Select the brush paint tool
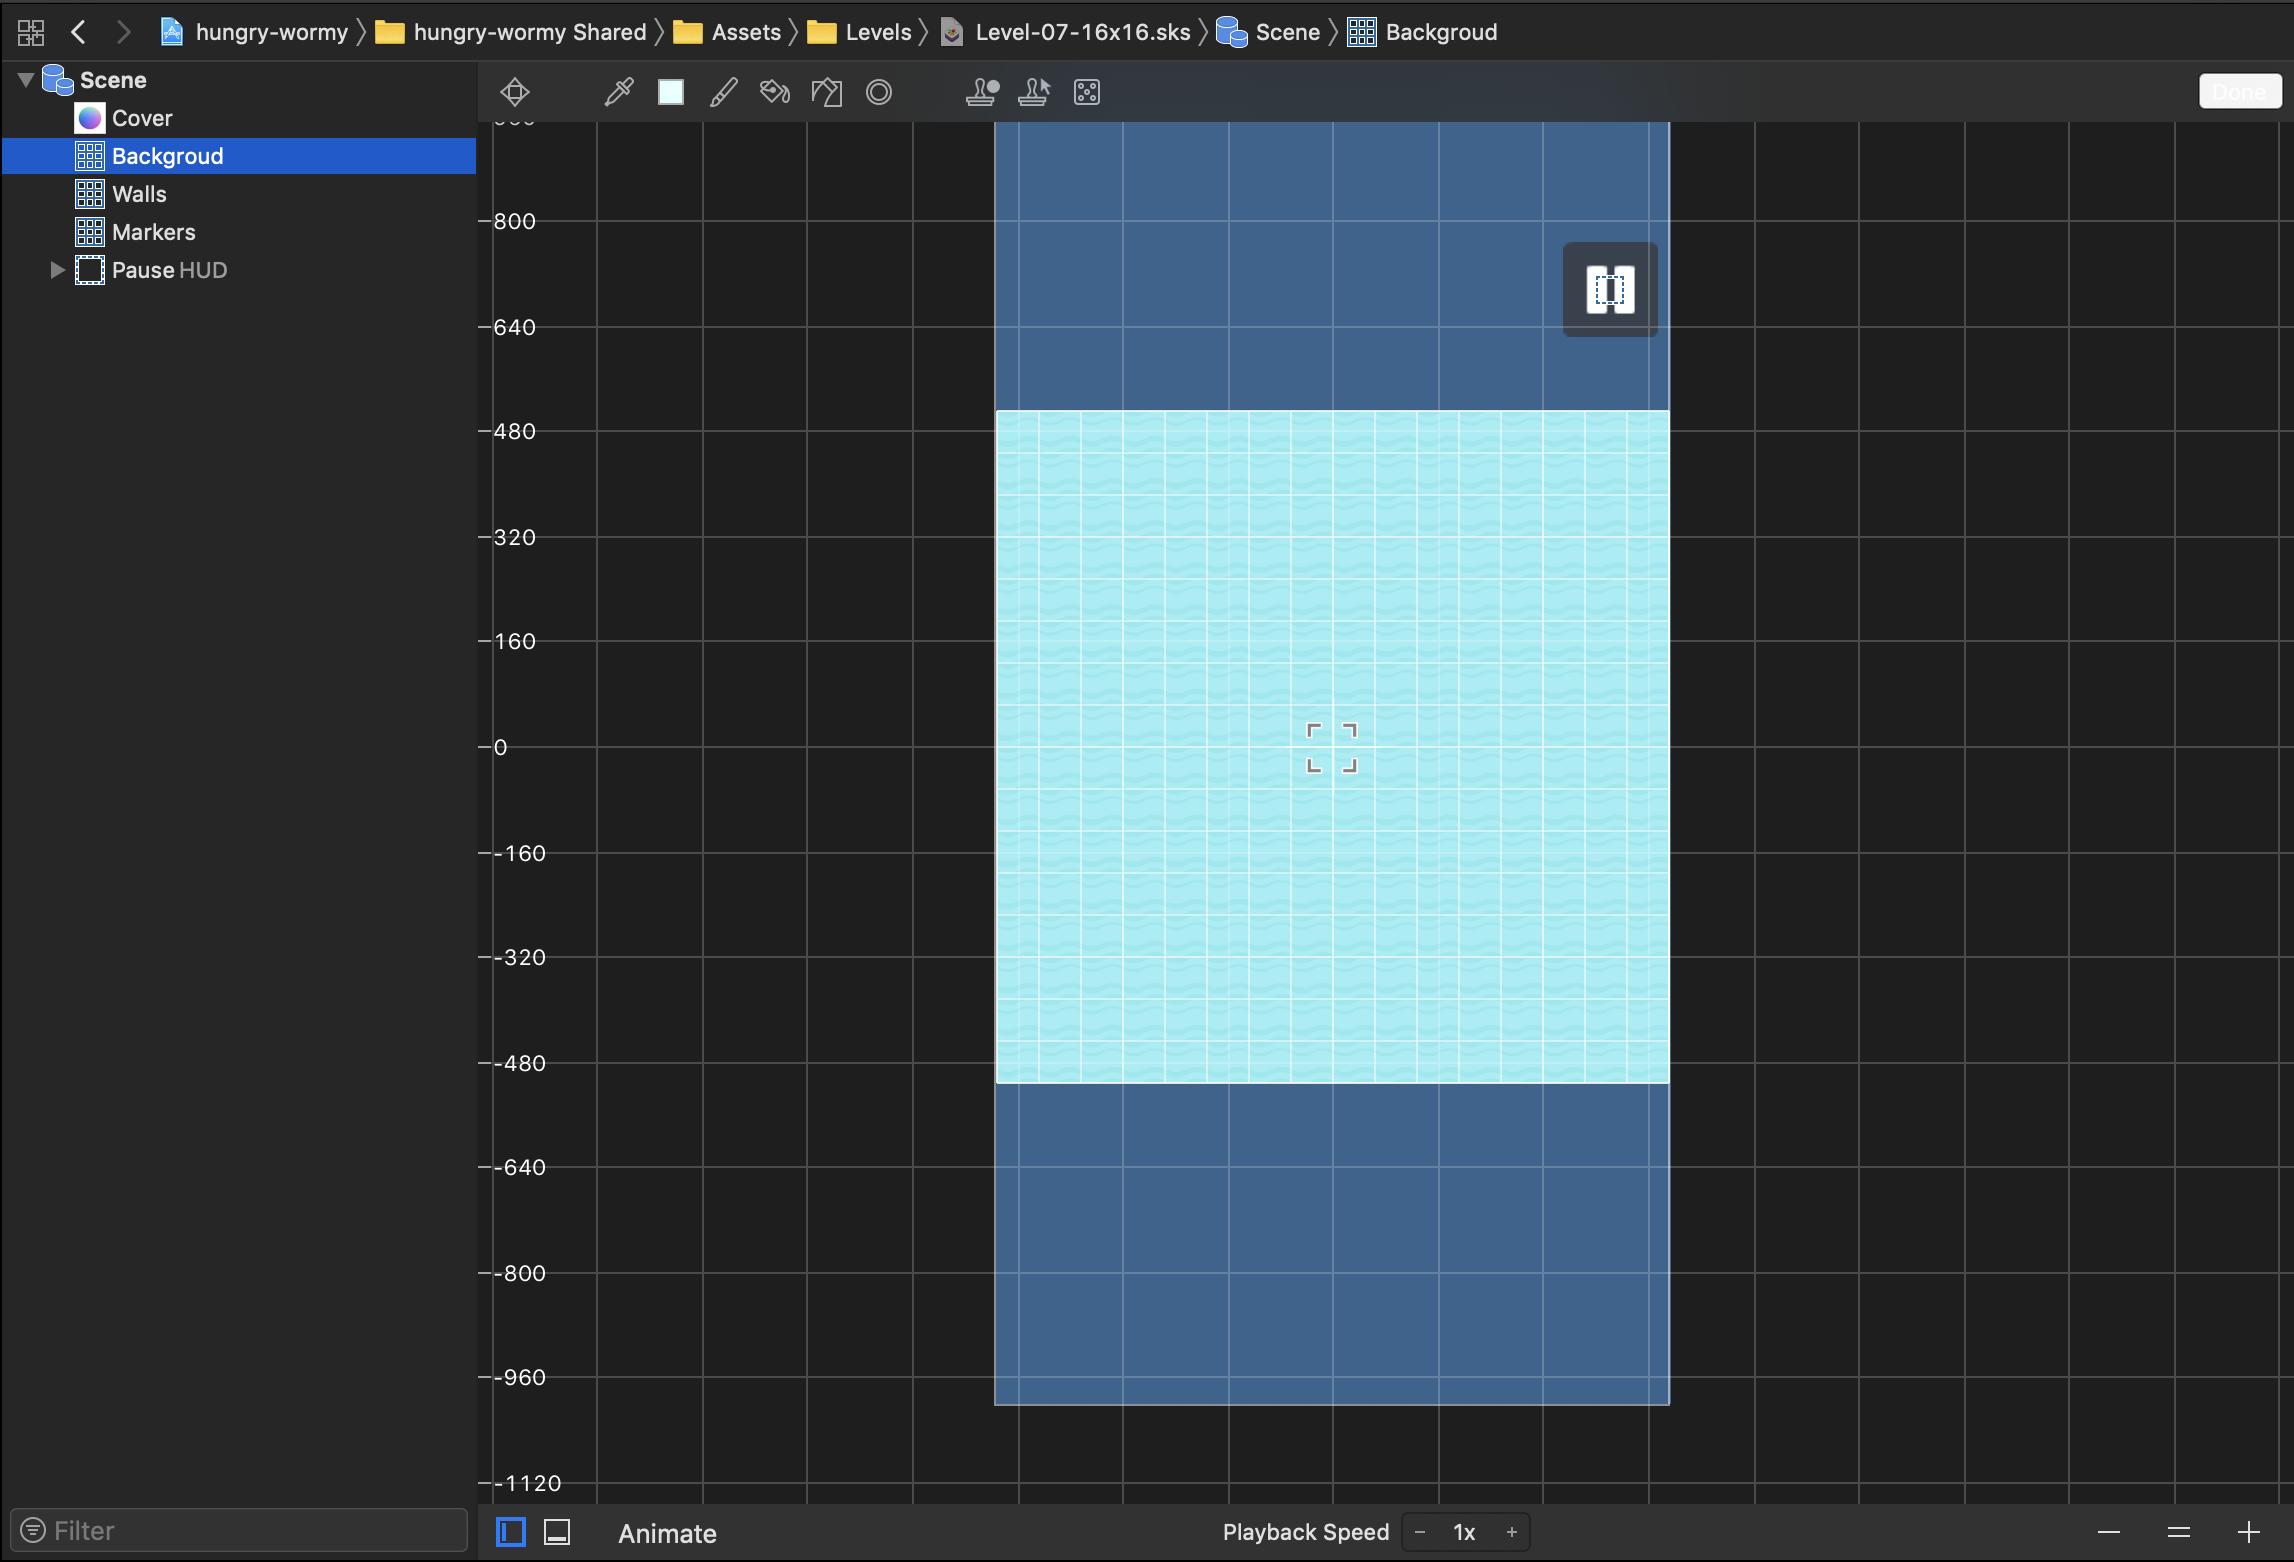Screen dimensions: 2294x1562 coord(723,92)
